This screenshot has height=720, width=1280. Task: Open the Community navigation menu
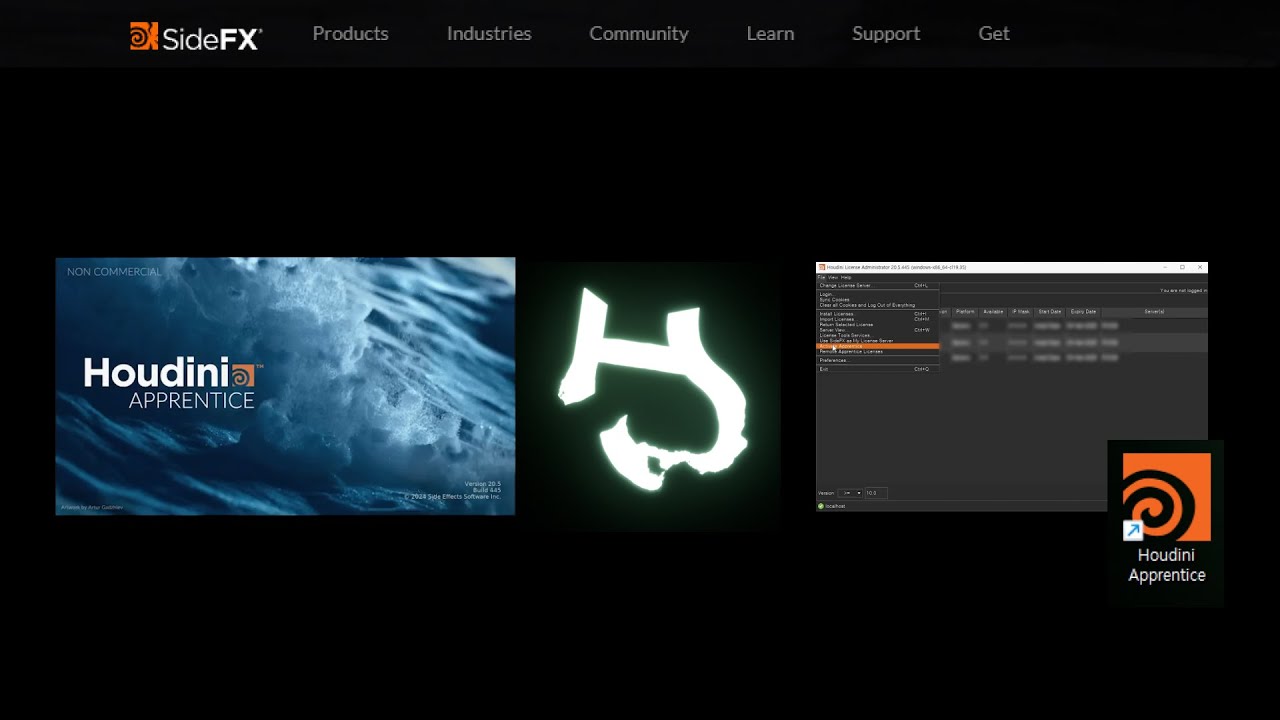click(639, 33)
